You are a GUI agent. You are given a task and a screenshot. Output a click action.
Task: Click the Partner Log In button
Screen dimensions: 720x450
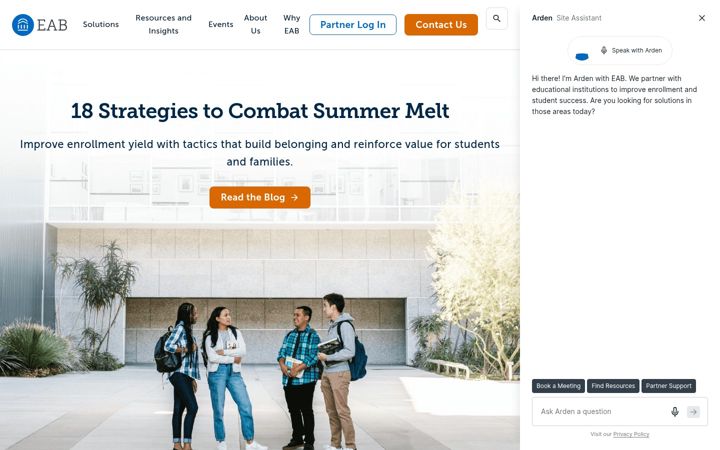353,25
